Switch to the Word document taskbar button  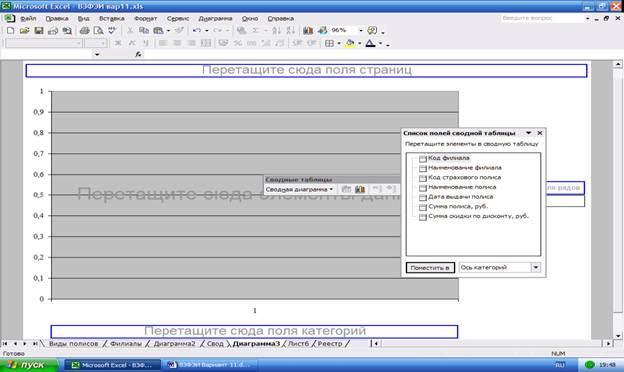[x=211, y=365]
